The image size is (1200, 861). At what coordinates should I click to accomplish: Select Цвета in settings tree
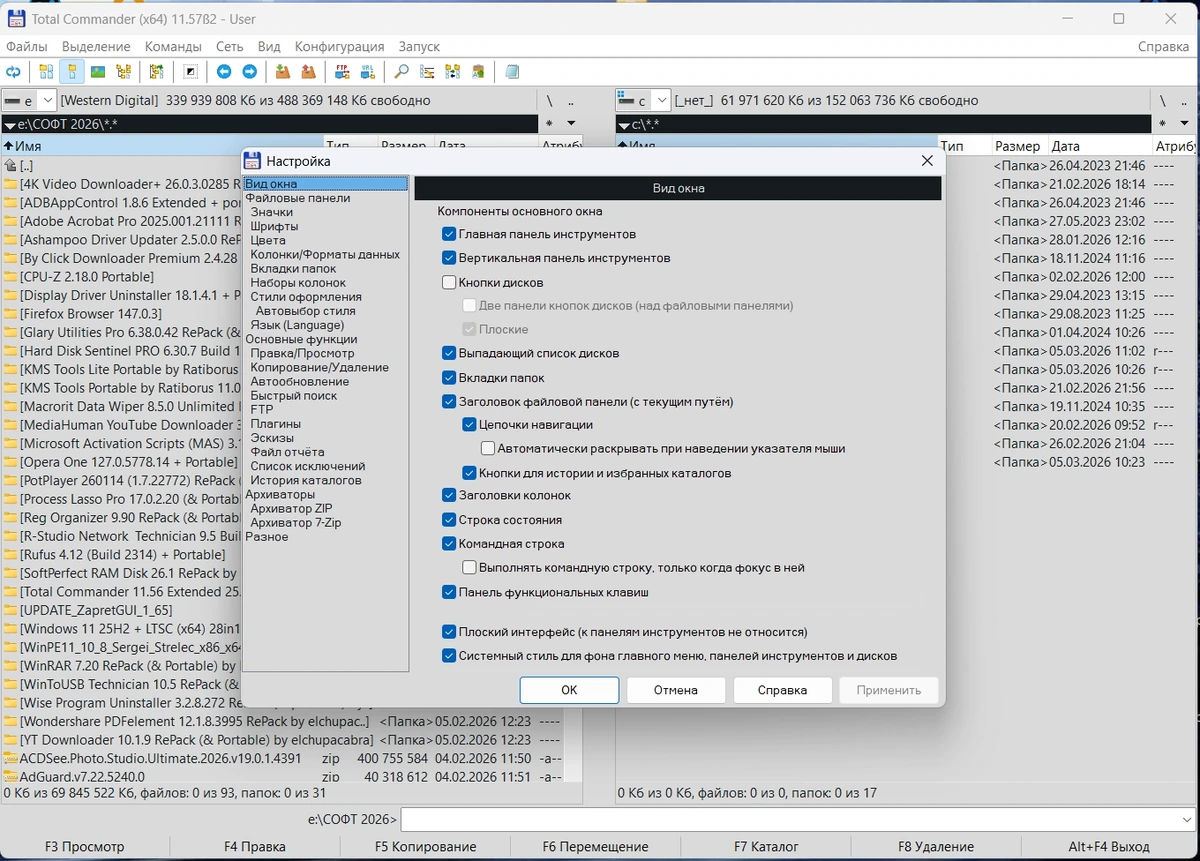[268, 240]
